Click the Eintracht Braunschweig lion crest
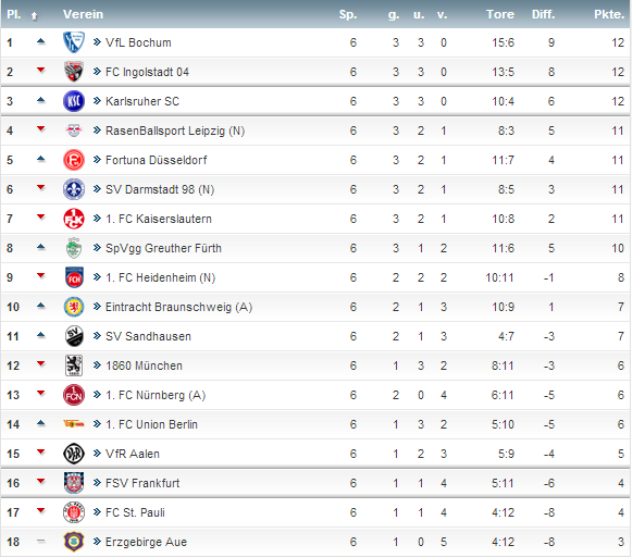 (x=74, y=307)
